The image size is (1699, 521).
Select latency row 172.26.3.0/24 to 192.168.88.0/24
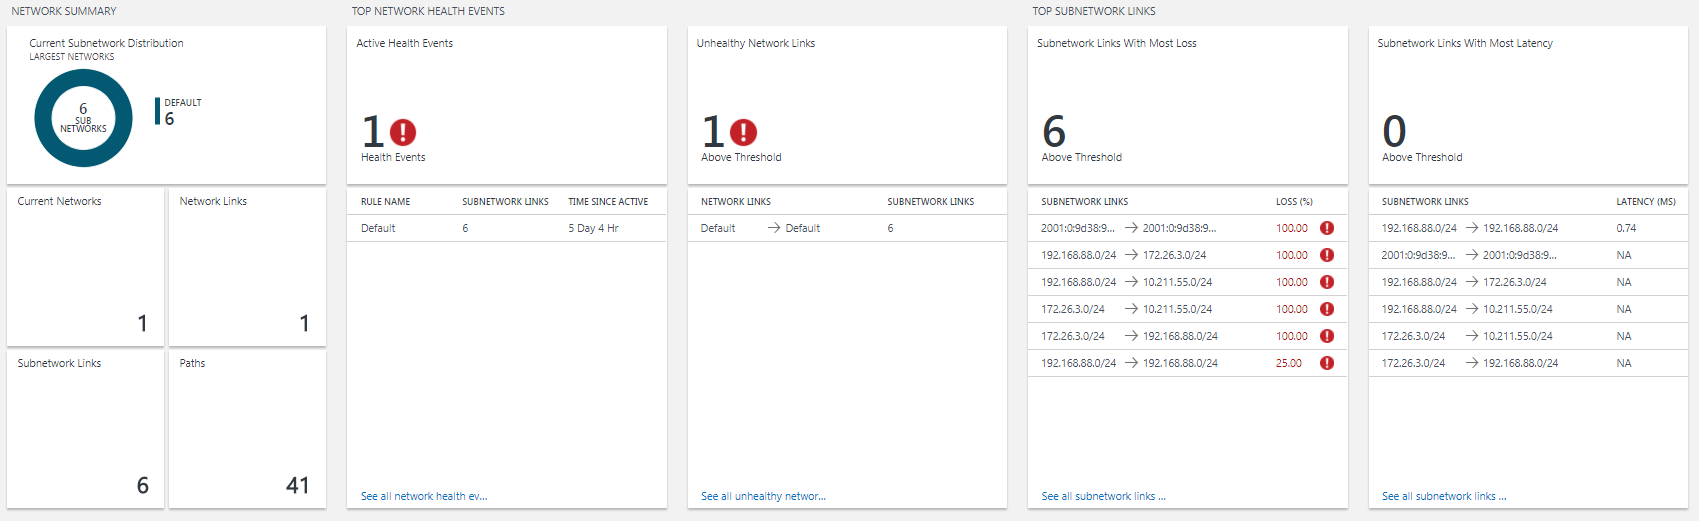(1528, 363)
